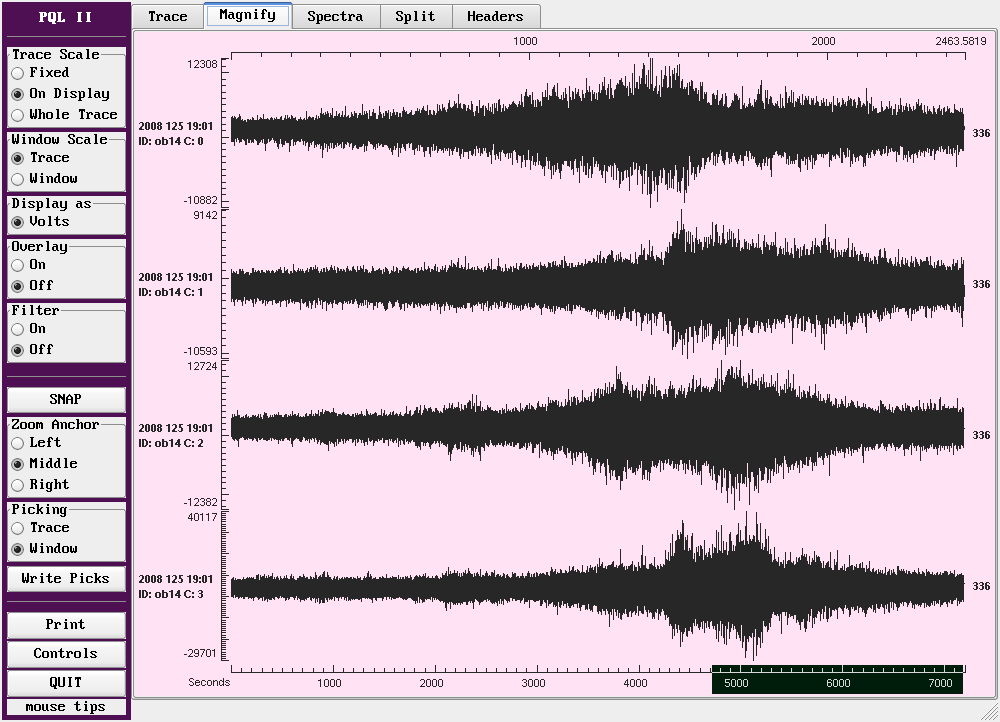
Task: Choose Whole Trace scale radio button
Action: click(x=18, y=115)
